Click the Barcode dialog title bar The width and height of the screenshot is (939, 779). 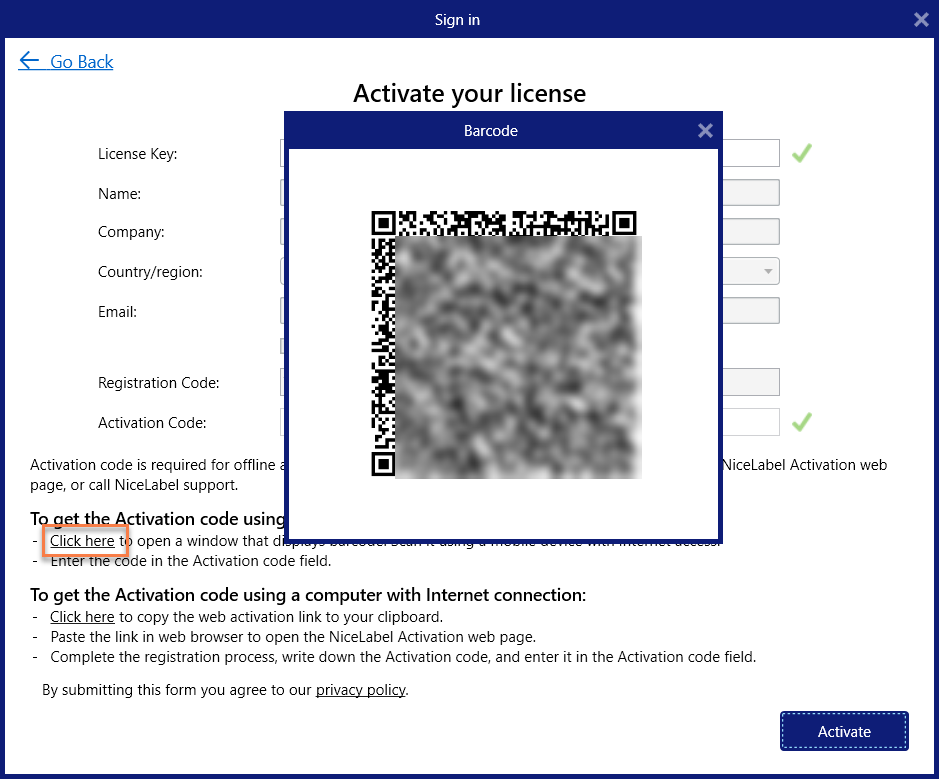click(x=490, y=130)
